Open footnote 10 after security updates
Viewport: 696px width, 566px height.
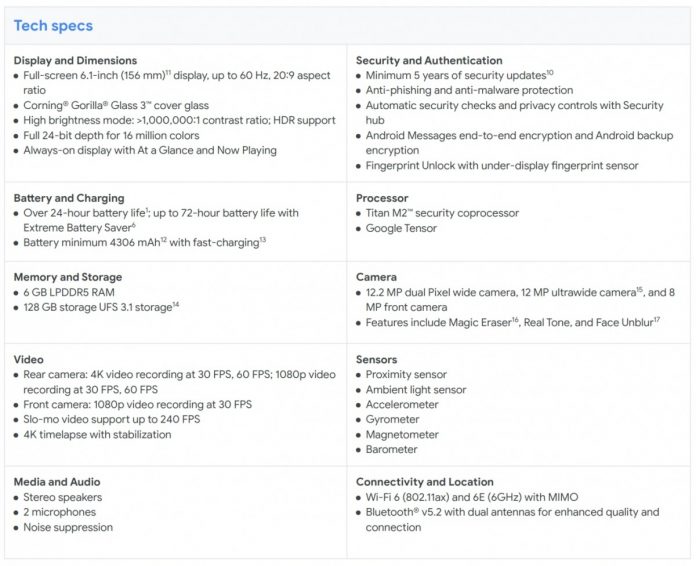tap(549, 72)
